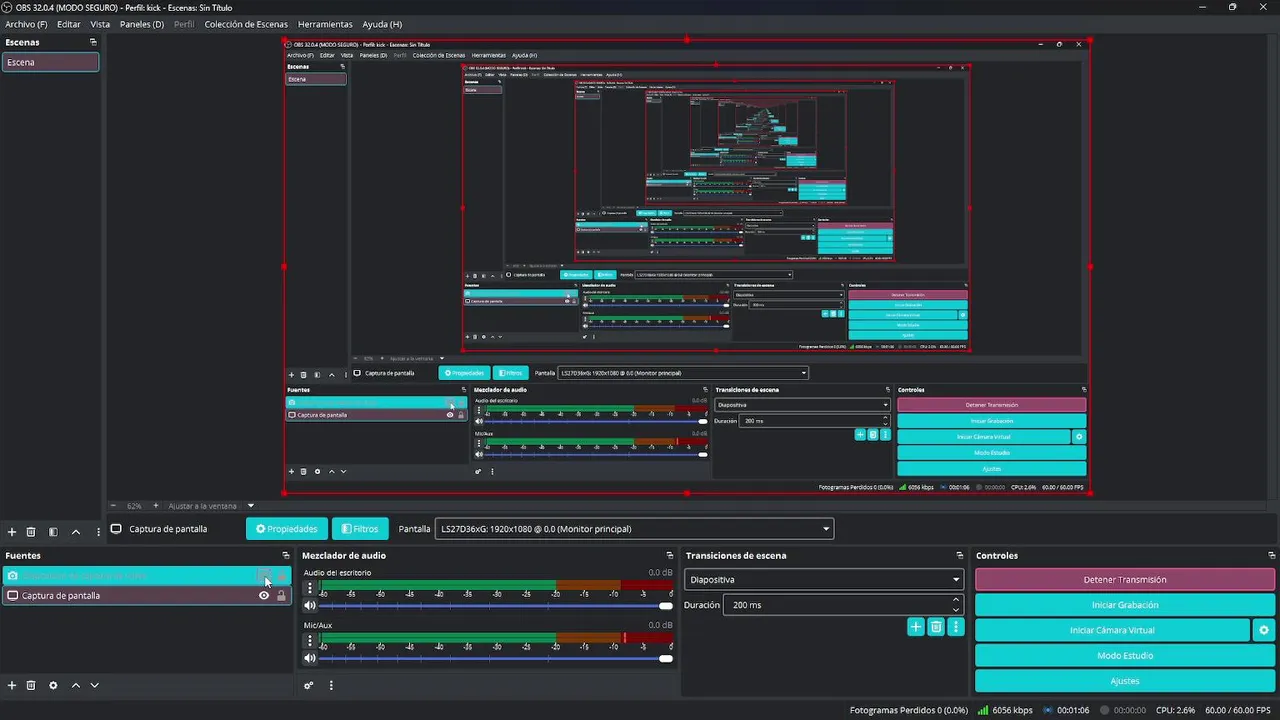Open Colección de Escenas menu
Viewport: 1280px width, 720px height.
coord(246,24)
